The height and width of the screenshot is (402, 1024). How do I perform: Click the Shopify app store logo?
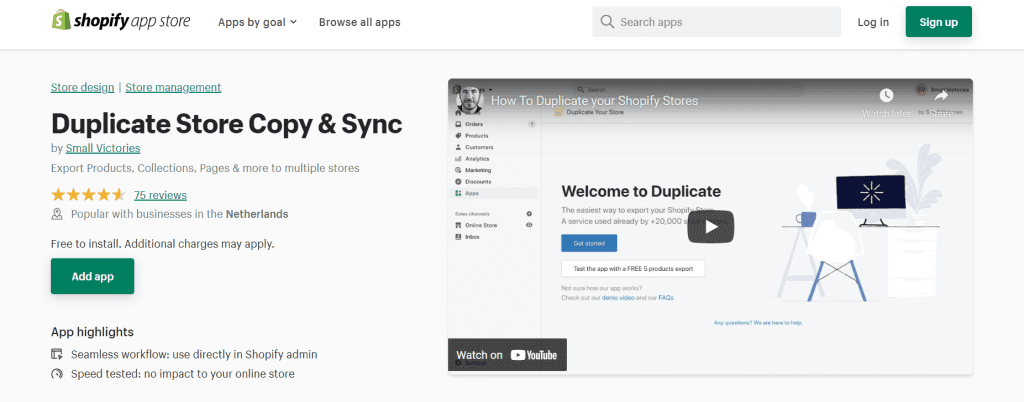tap(121, 21)
